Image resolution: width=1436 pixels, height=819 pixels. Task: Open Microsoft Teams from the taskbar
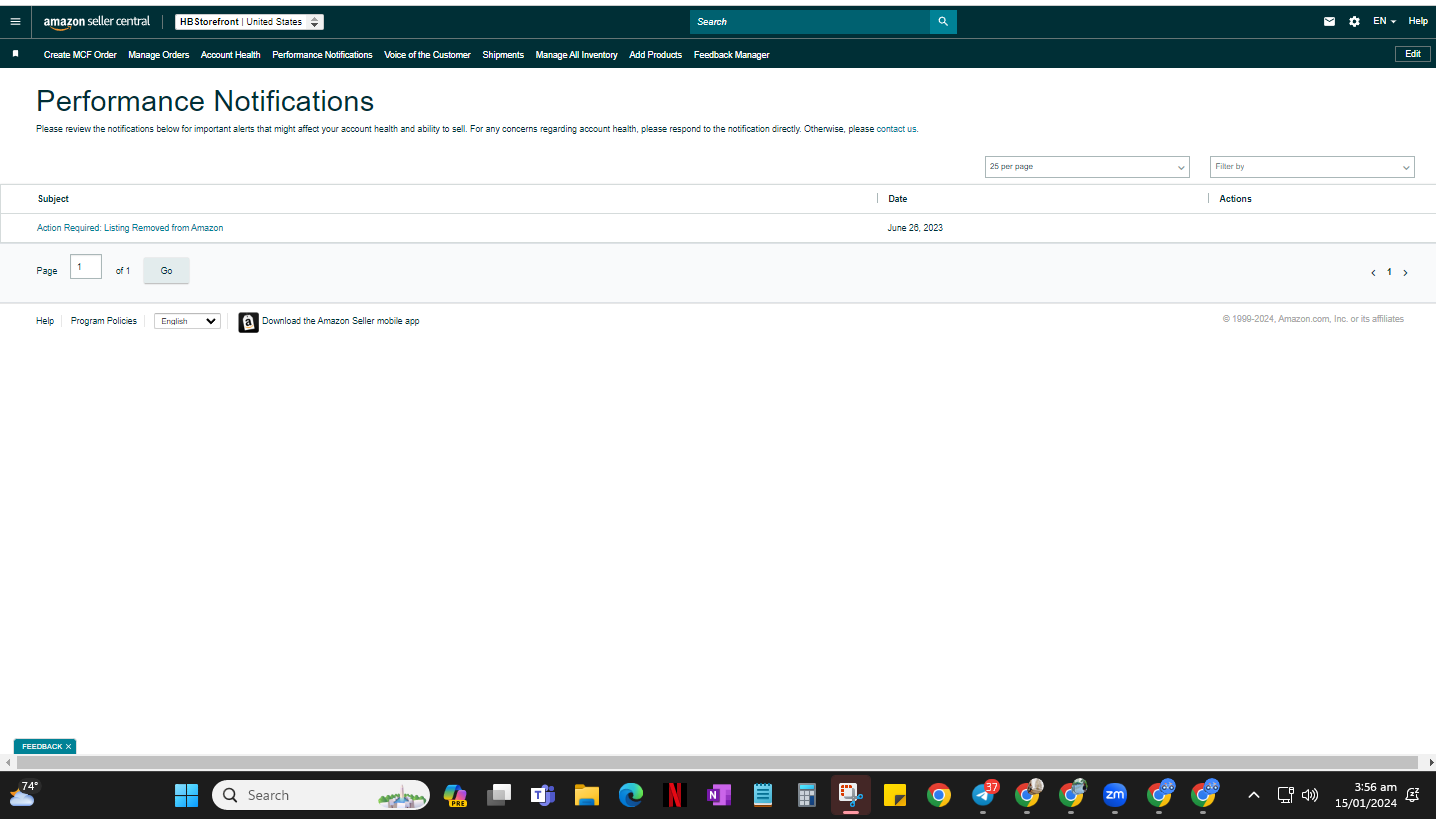(x=543, y=795)
